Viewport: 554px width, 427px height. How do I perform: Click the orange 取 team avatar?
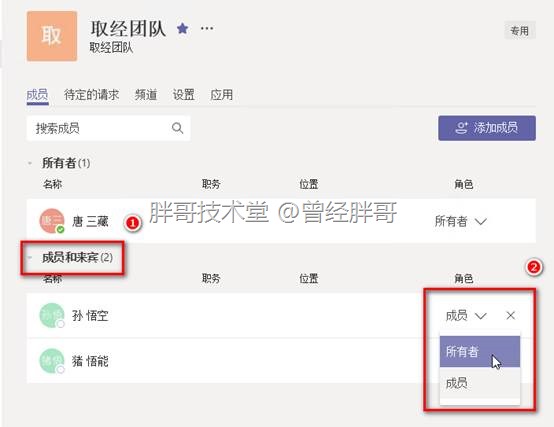click(52, 36)
